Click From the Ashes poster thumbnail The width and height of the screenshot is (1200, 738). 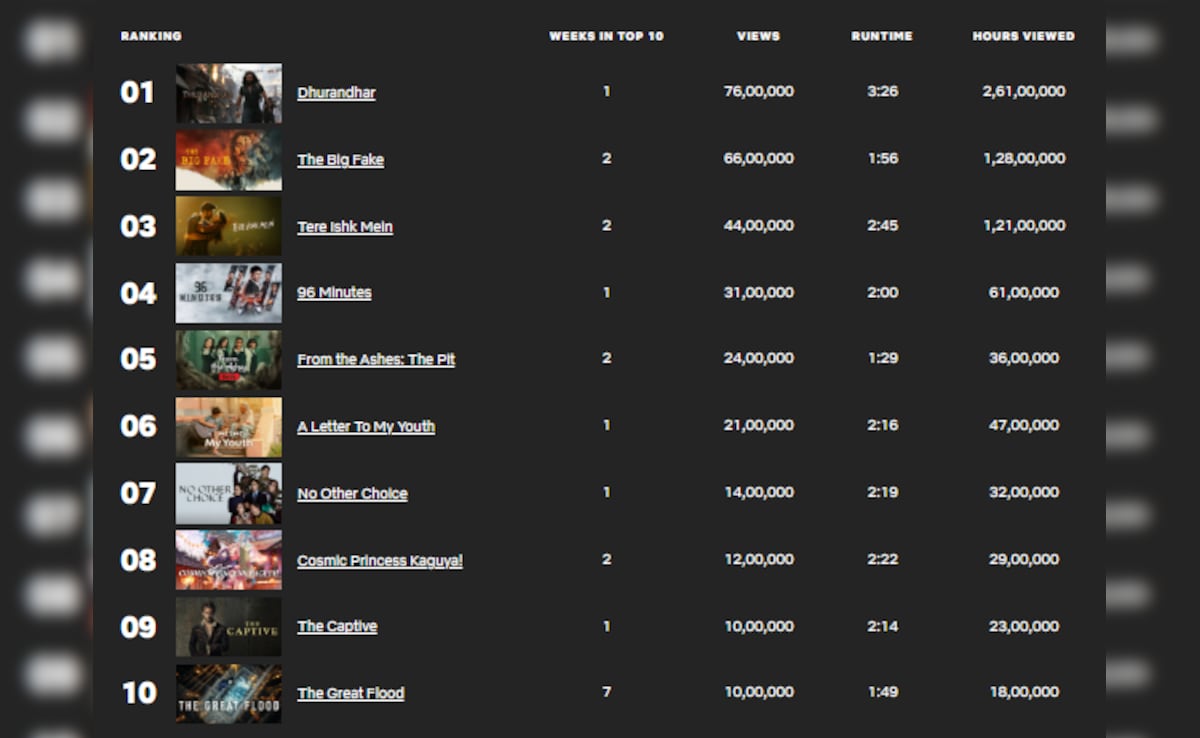point(228,360)
